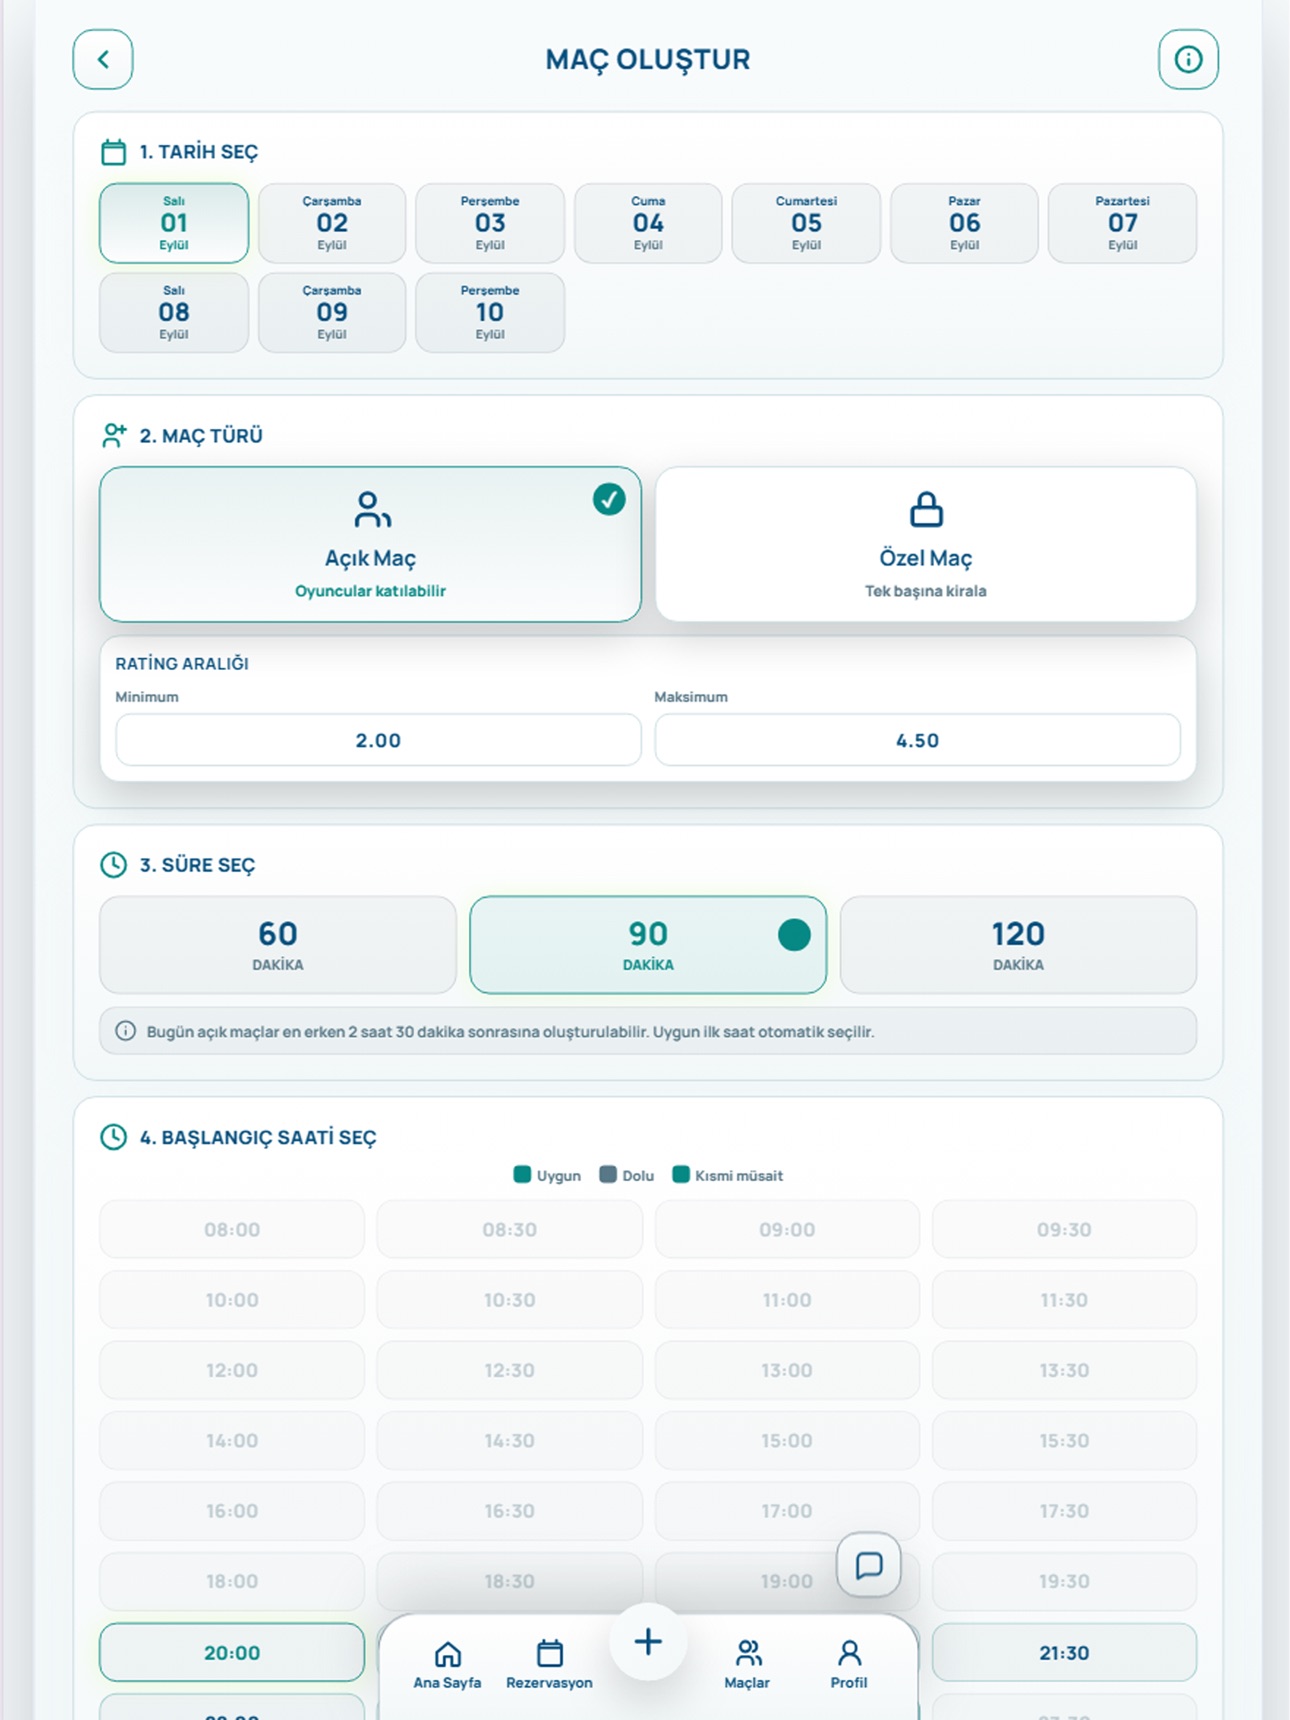Select Özel Maç match type
Screen dimensions: 1290x1720
click(x=926, y=544)
